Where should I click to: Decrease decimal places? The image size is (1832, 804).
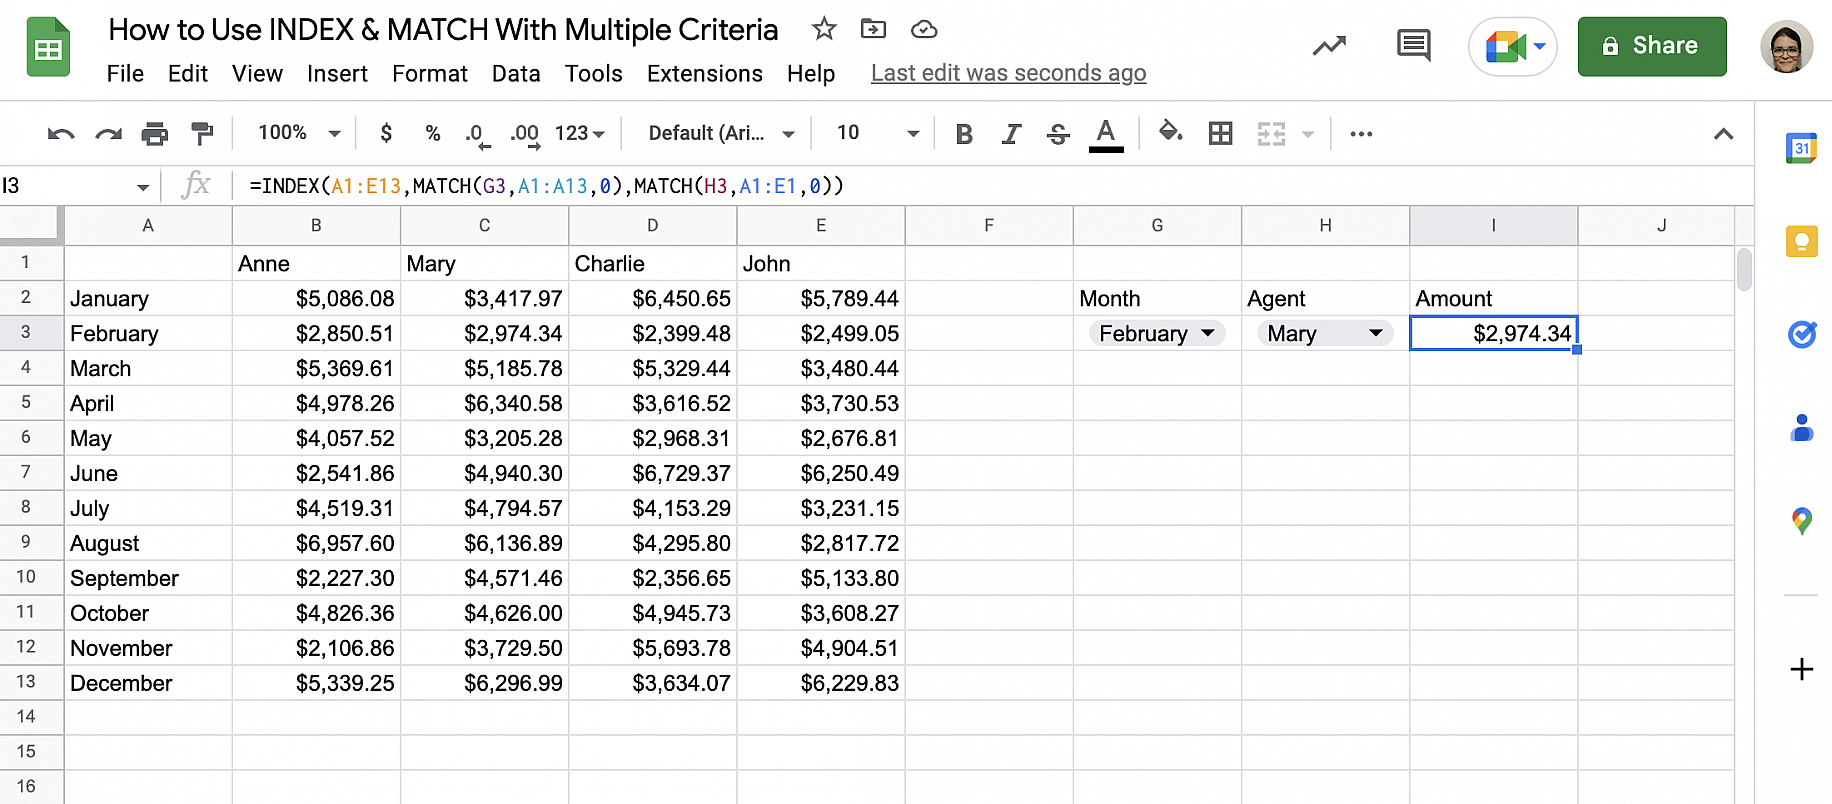click(x=477, y=134)
